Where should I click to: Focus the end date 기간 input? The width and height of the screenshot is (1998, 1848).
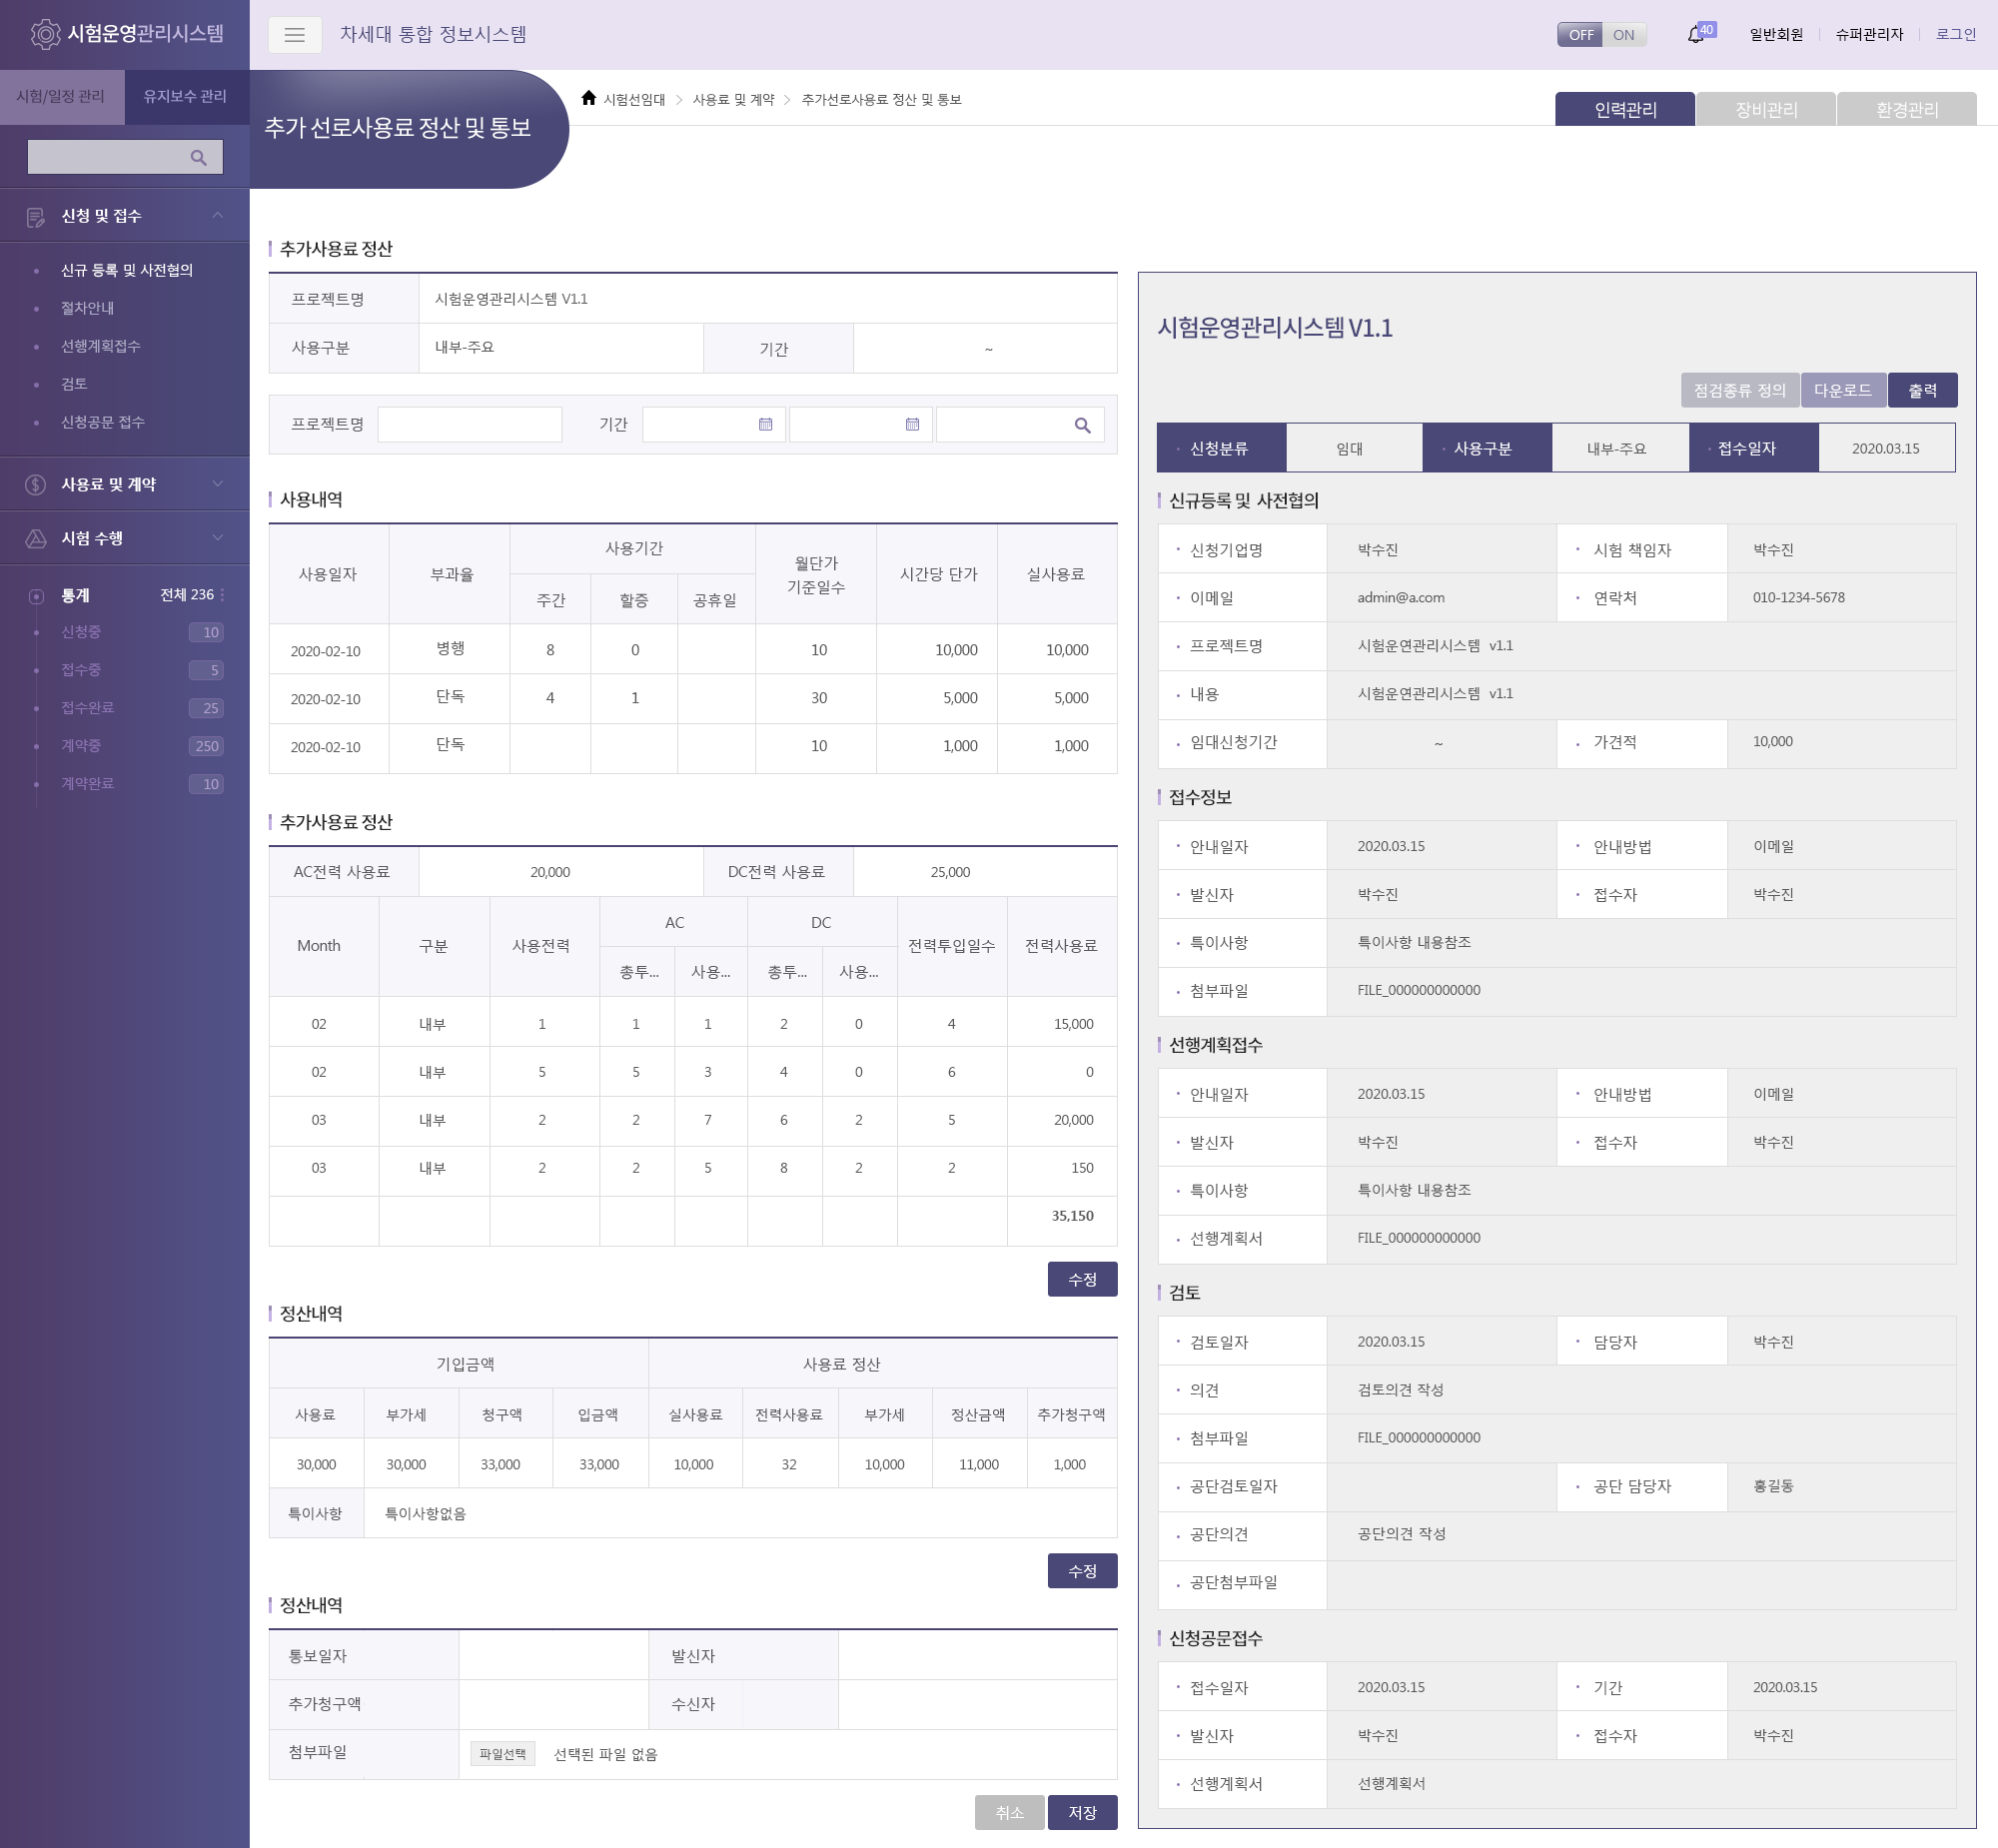[861, 424]
